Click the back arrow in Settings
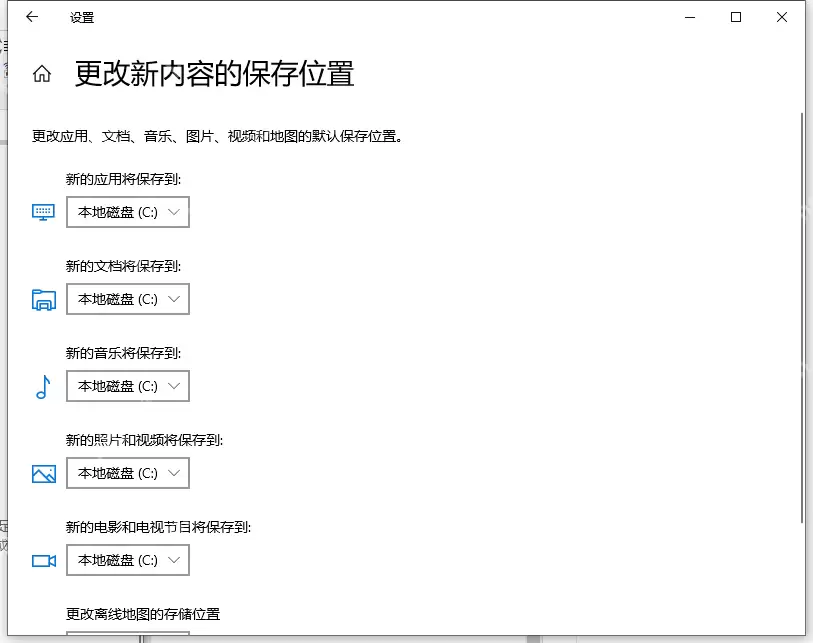The width and height of the screenshot is (813, 643). tap(31, 17)
